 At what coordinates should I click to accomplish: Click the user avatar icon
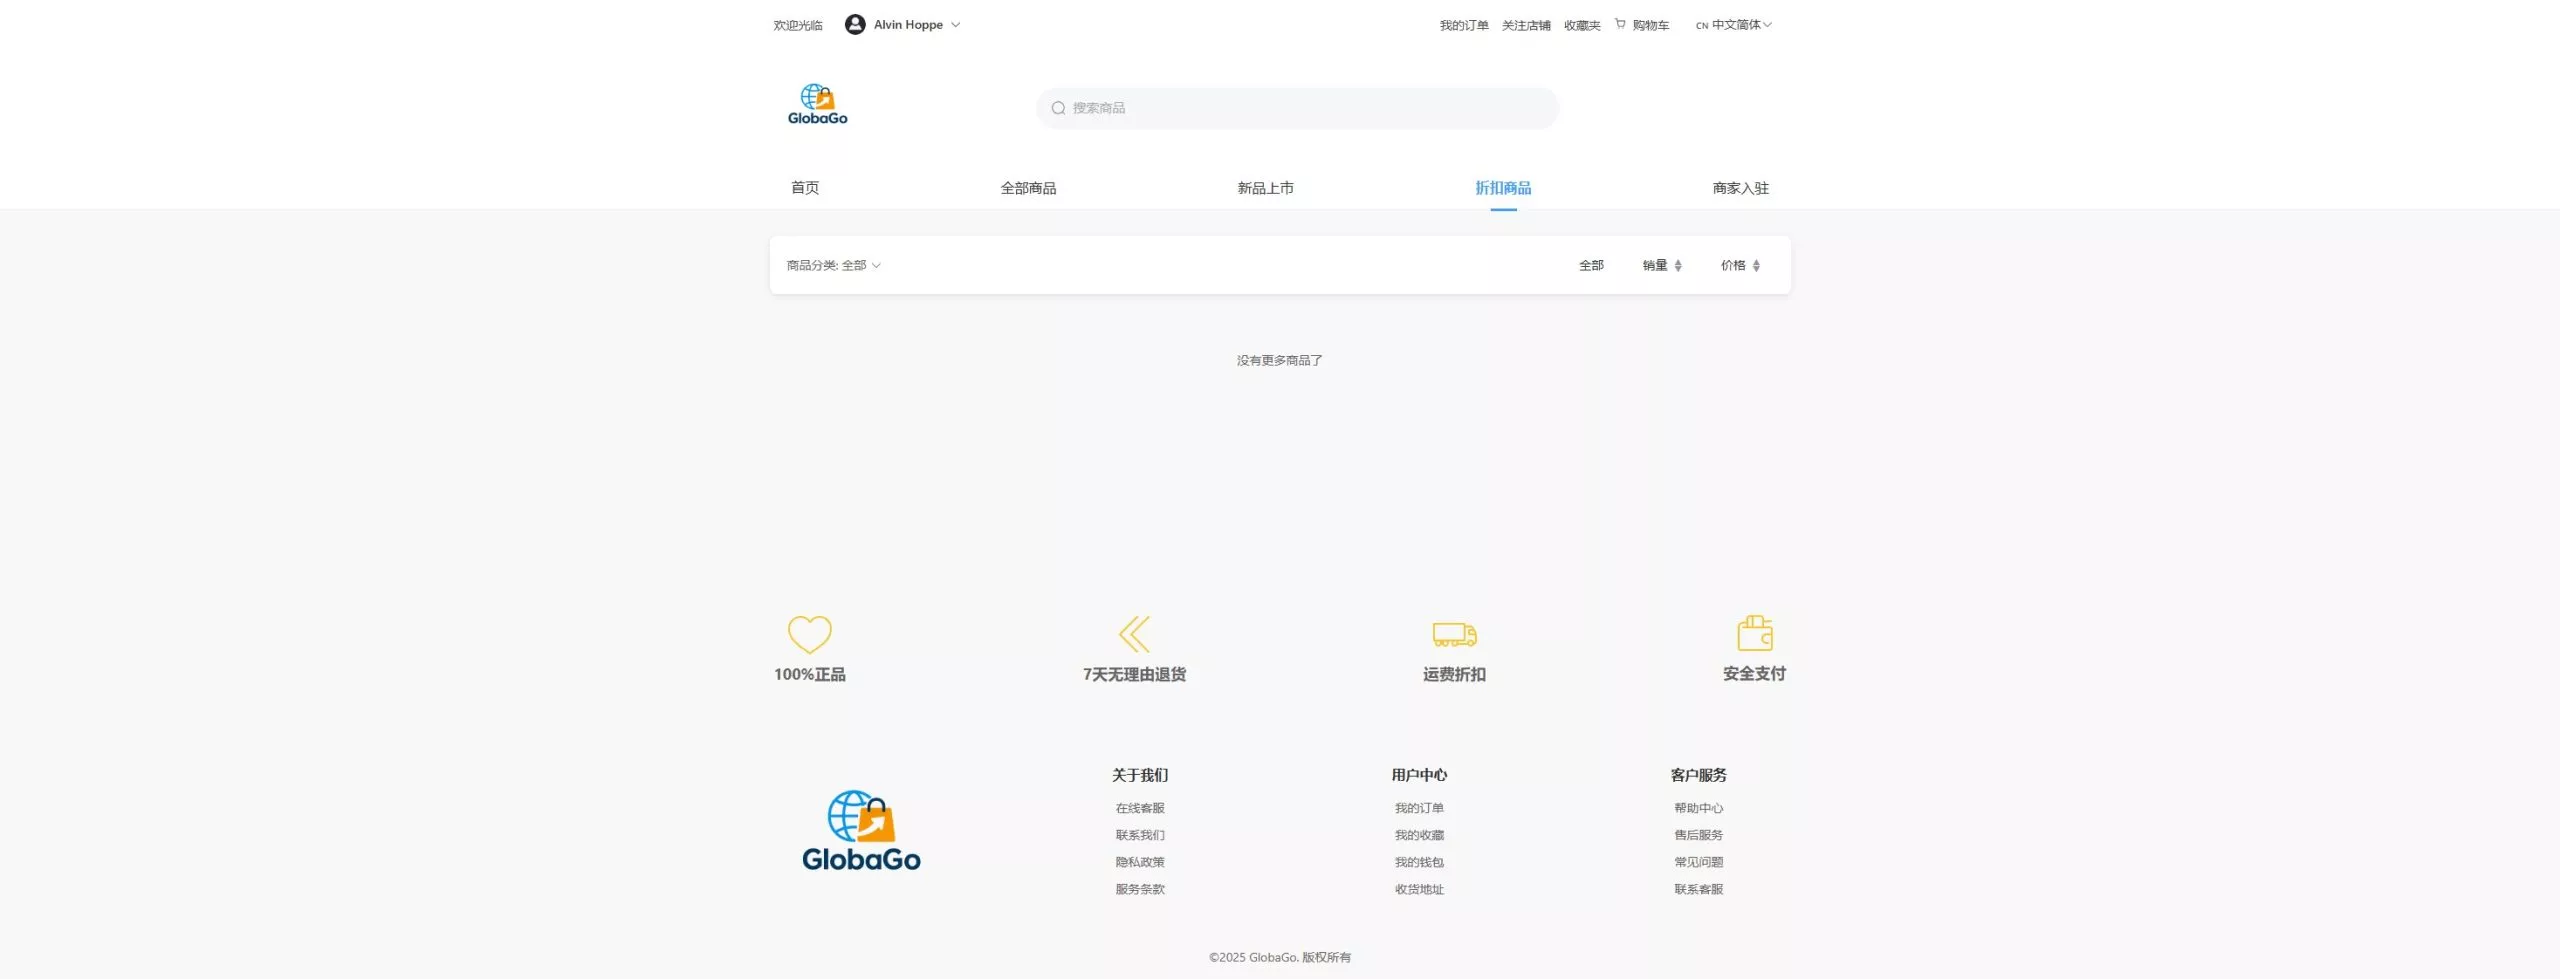(x=854, y=25)
